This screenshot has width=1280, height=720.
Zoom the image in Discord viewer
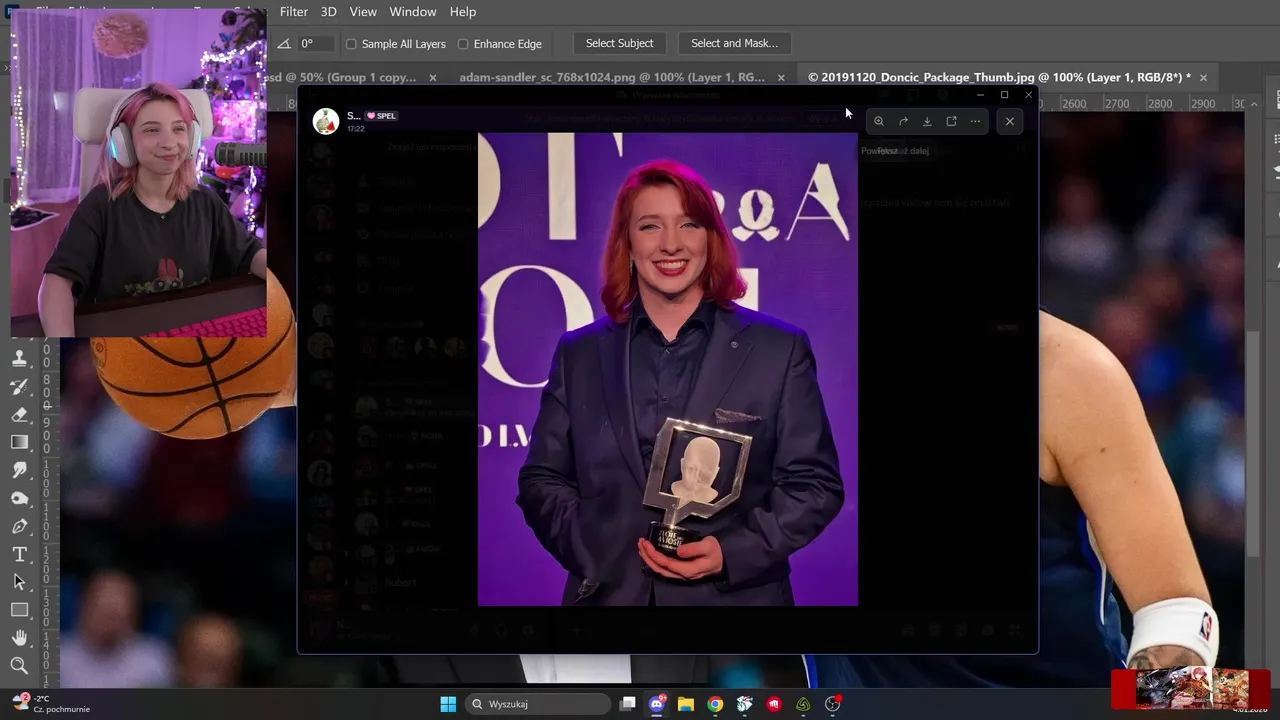point(879,121)
